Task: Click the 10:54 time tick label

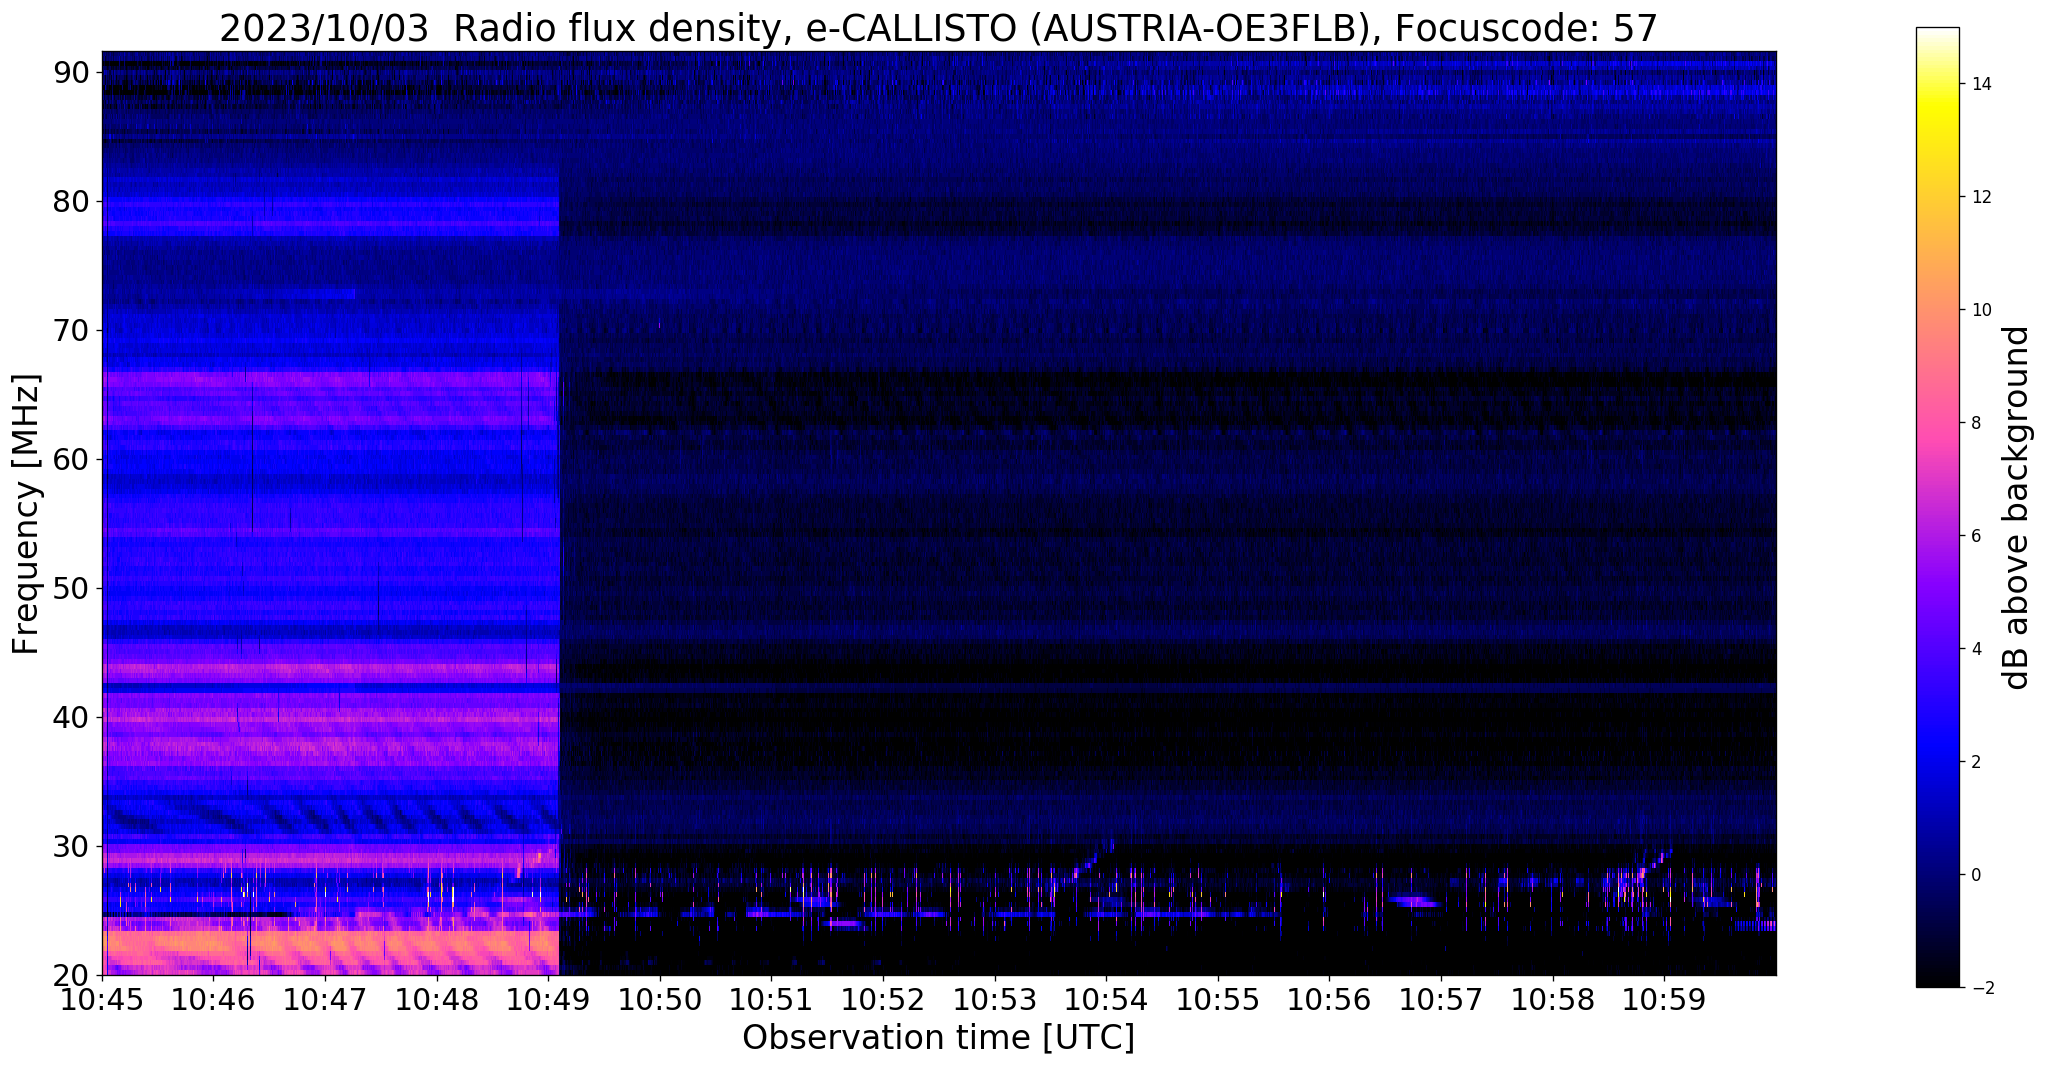Action: point(1106,998)
